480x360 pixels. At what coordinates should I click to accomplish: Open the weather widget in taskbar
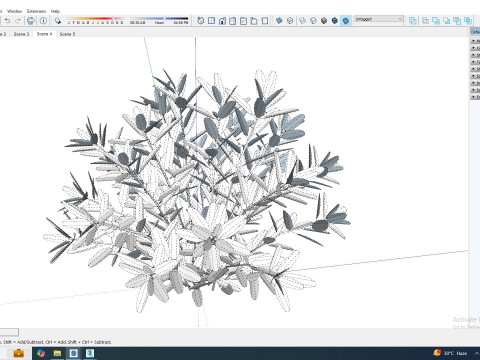[450, 353]
